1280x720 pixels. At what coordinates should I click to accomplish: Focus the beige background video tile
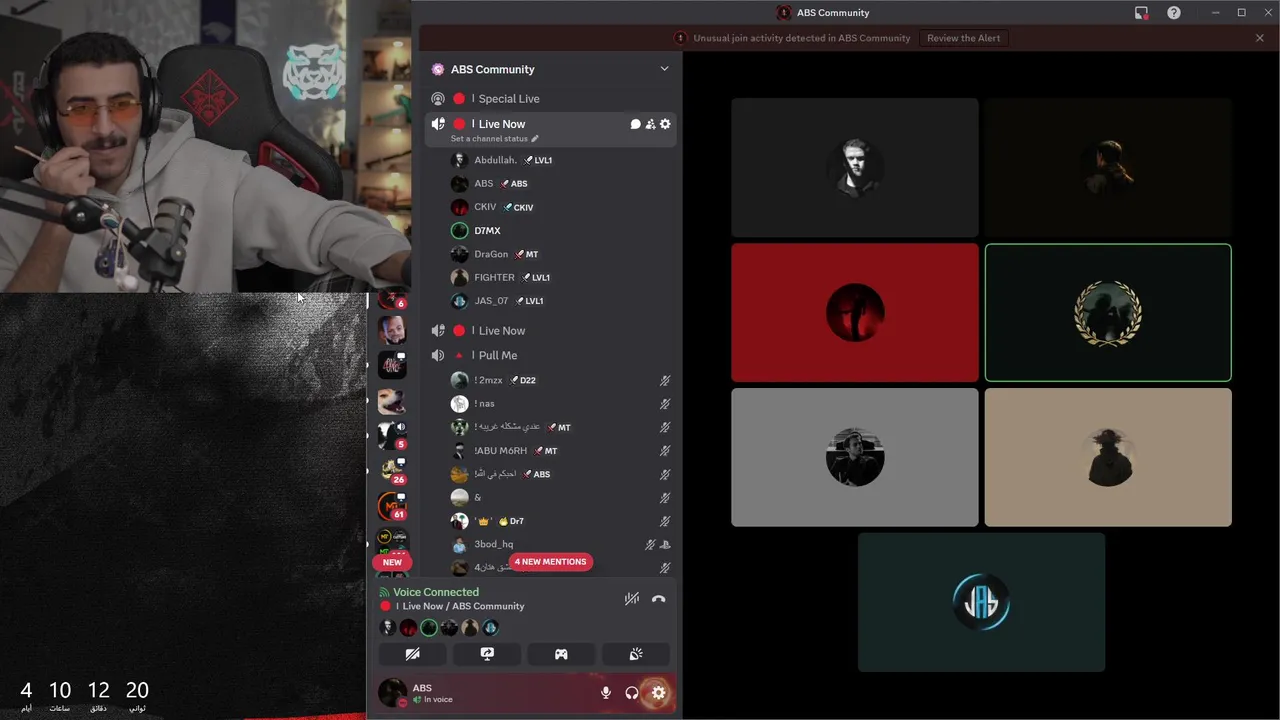[x=1108, y=457]
